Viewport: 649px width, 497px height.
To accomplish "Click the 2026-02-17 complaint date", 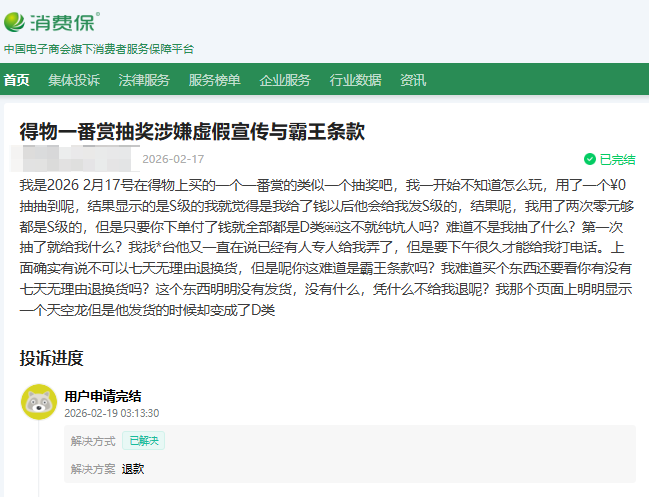I will pos(173,158).
